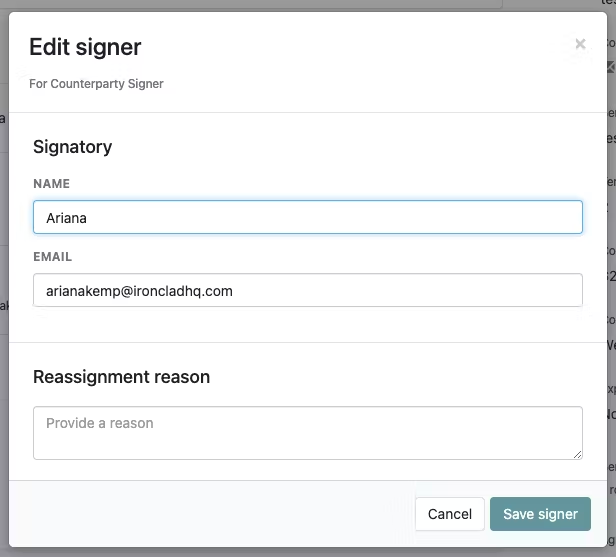This screenshot has width=616, height=557.
Task: Cancel editing the signer
Action: tap(450, 514)
